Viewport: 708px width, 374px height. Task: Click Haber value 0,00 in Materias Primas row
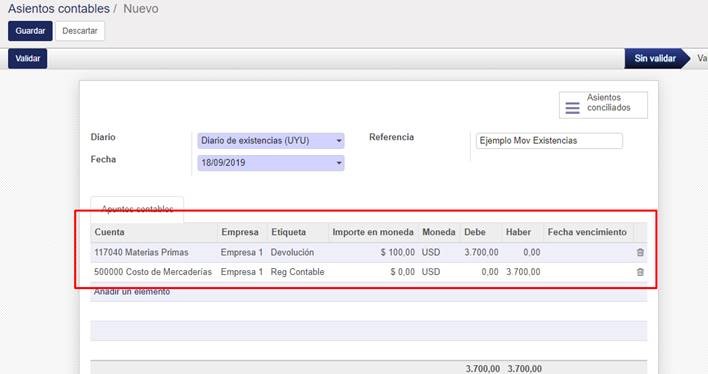point(531,252)
